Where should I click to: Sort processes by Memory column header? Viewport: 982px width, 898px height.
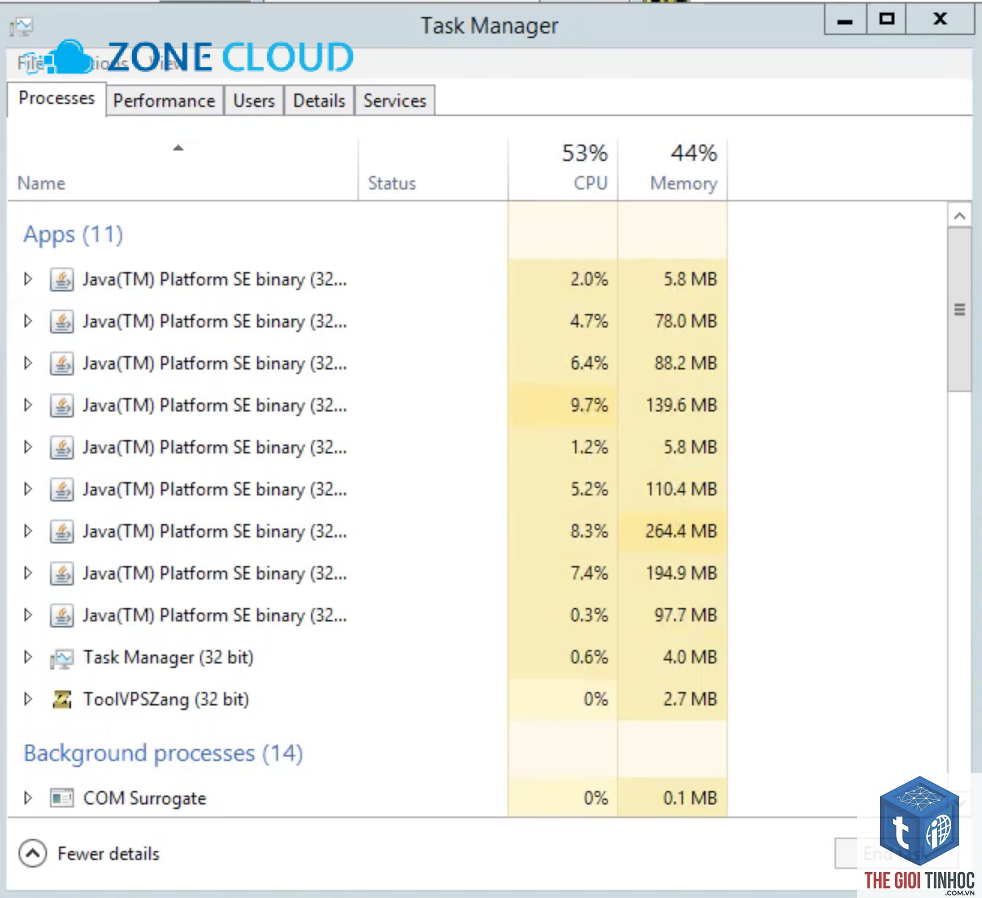tap(673, 169)
